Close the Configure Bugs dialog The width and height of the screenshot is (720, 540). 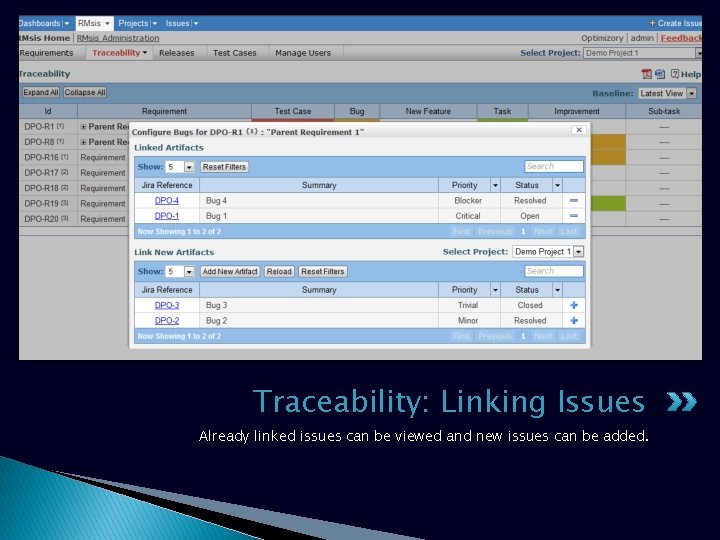pyautogui.click(x=579, y=130)
